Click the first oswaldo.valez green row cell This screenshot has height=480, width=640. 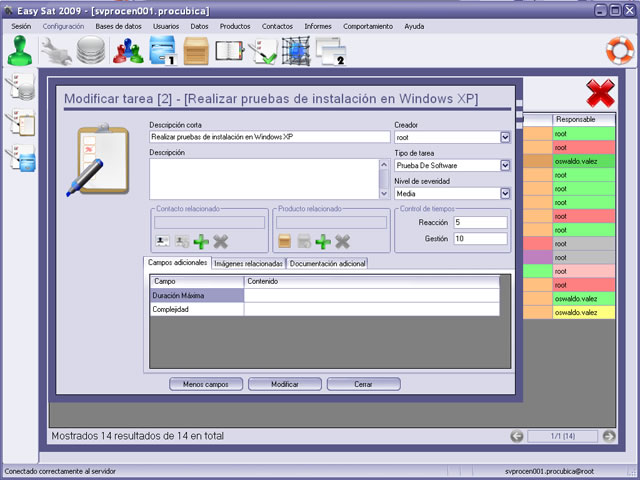tap(584, 161)
